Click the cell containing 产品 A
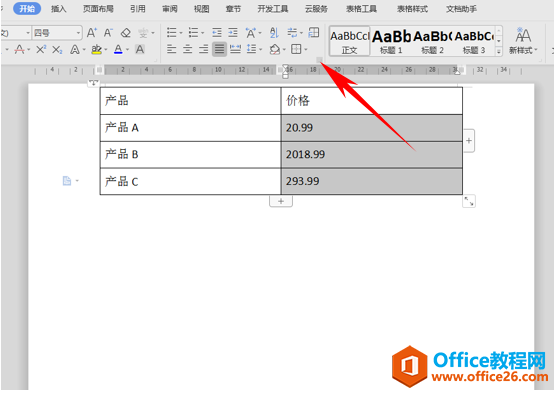Image resolution: width=555 pixels, height=394 pixels. pyautogui.click(x=190, y=128)
